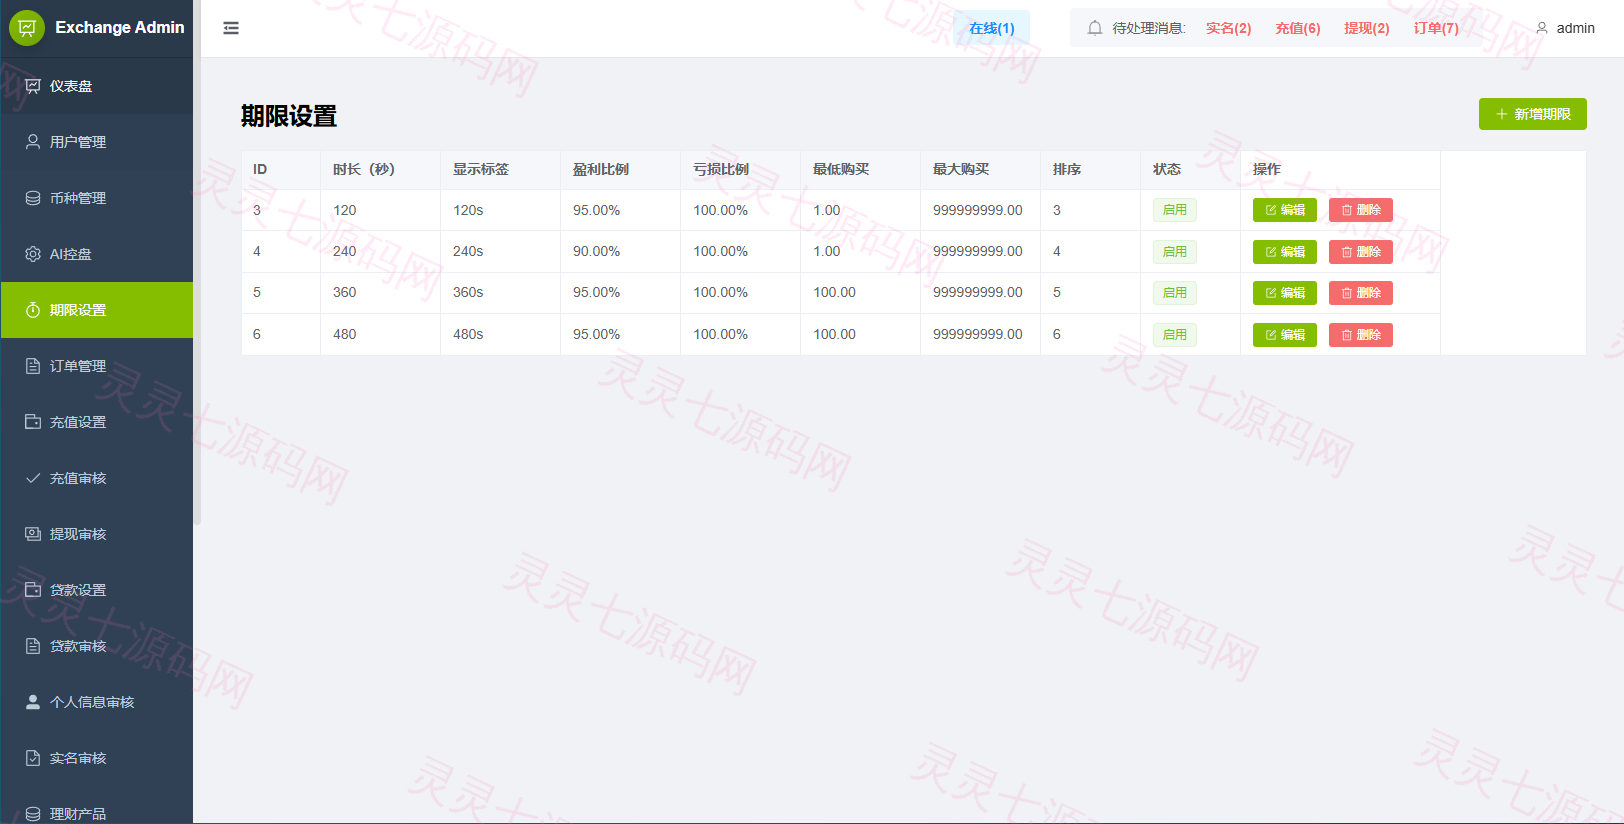
Task: Click the 贷款设置 wallet icon
Action: click(33, 590)
